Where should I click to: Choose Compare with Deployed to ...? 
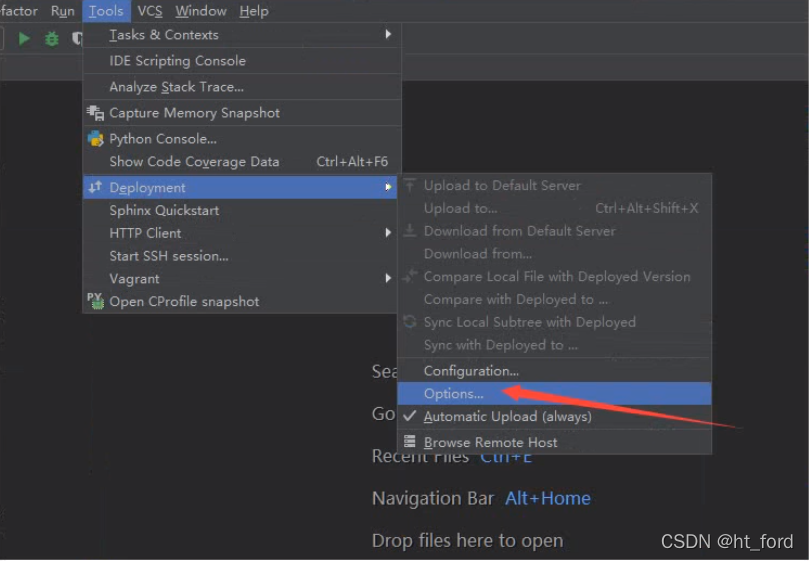click(555, 299)
